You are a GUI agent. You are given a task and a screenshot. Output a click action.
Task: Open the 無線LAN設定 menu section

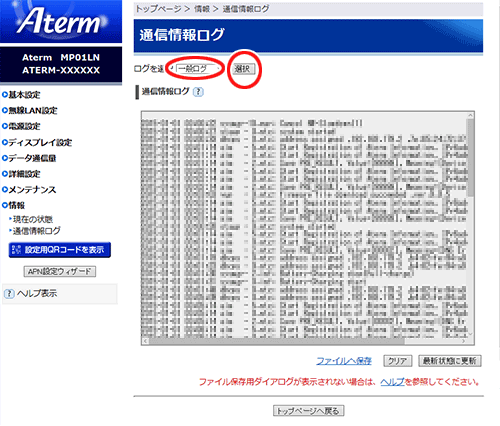(x=33, y=111)
